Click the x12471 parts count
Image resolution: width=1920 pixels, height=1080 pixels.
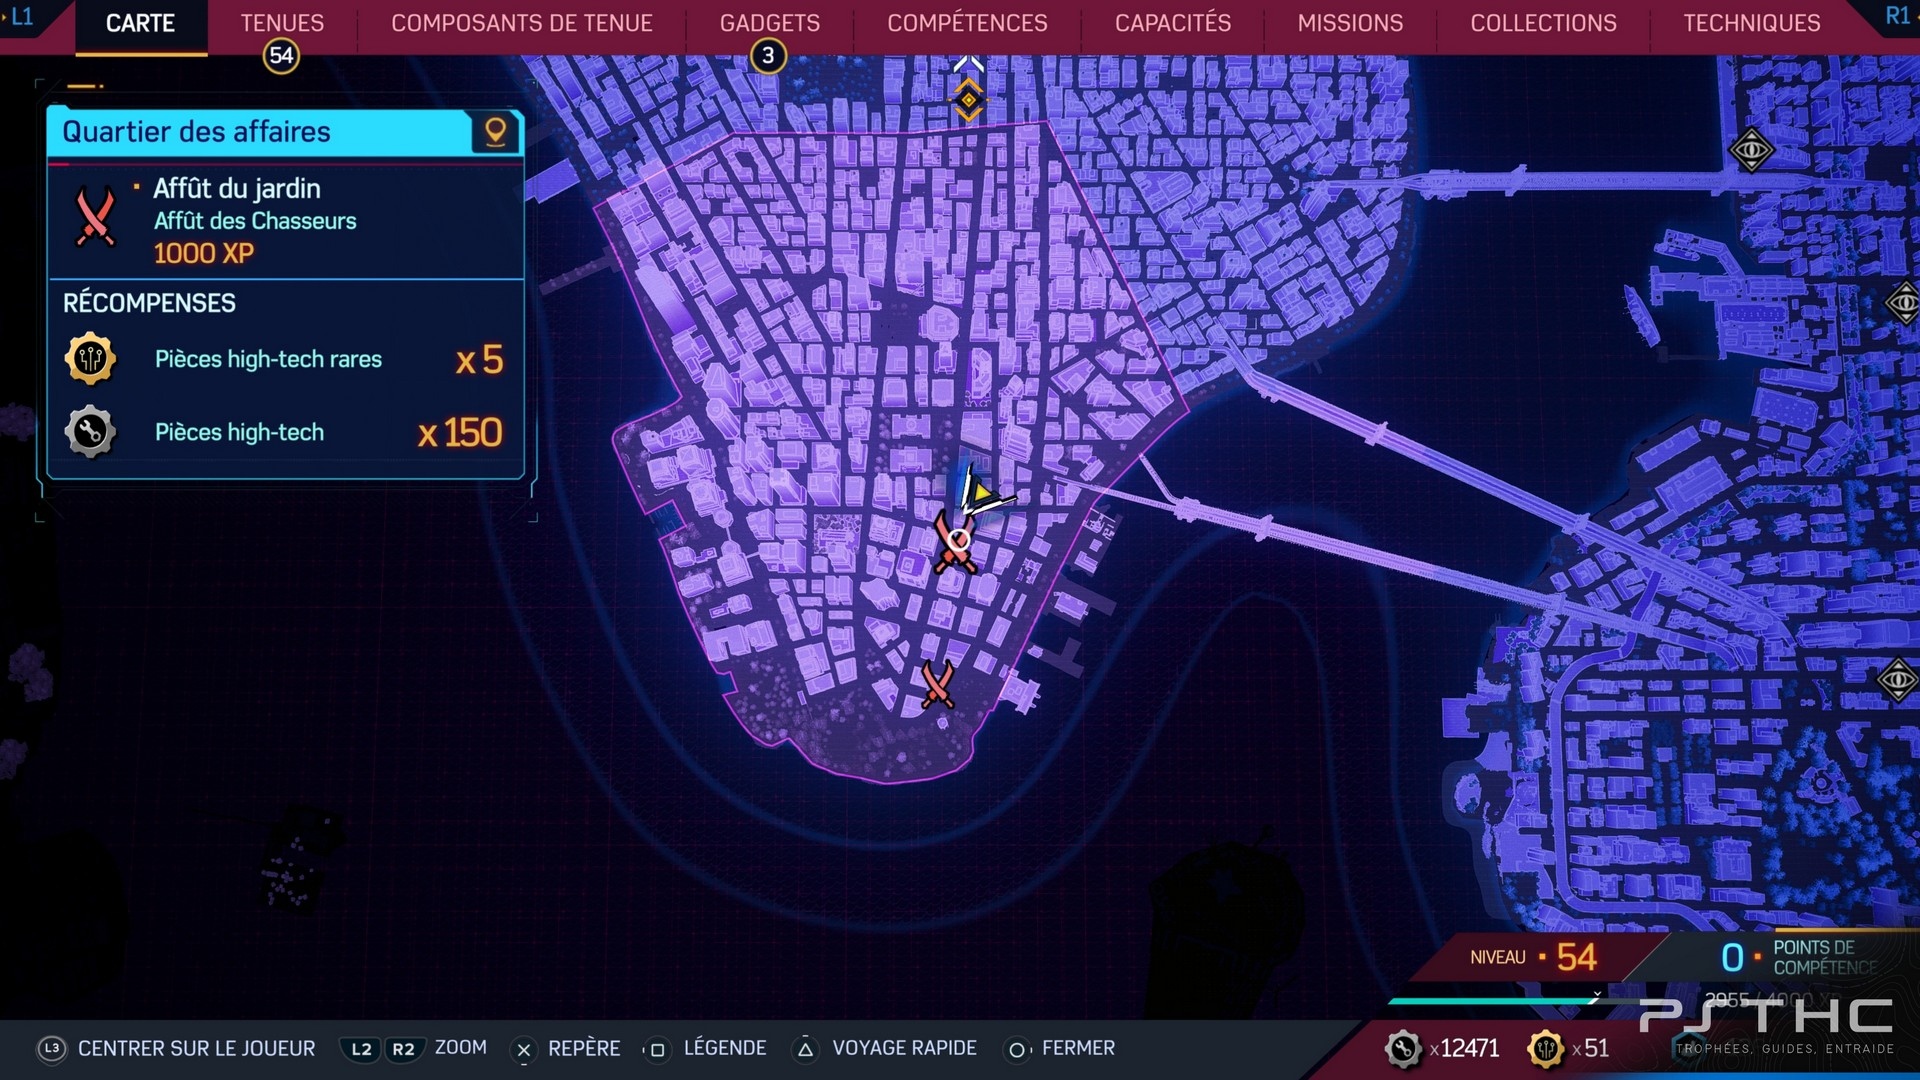(x=1465, y=1048)
